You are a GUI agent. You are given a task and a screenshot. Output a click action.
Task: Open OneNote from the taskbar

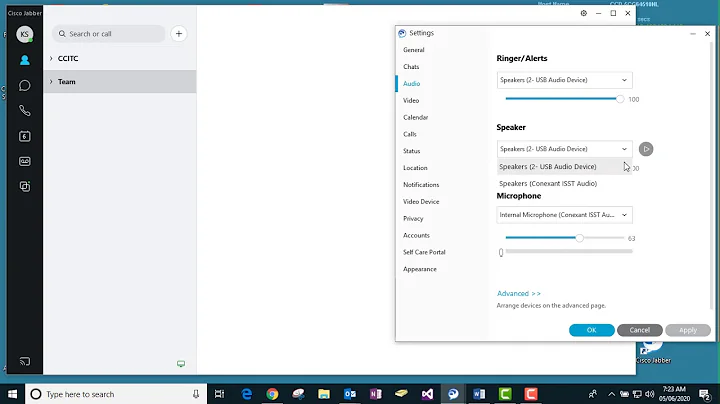tap(376, 394)
